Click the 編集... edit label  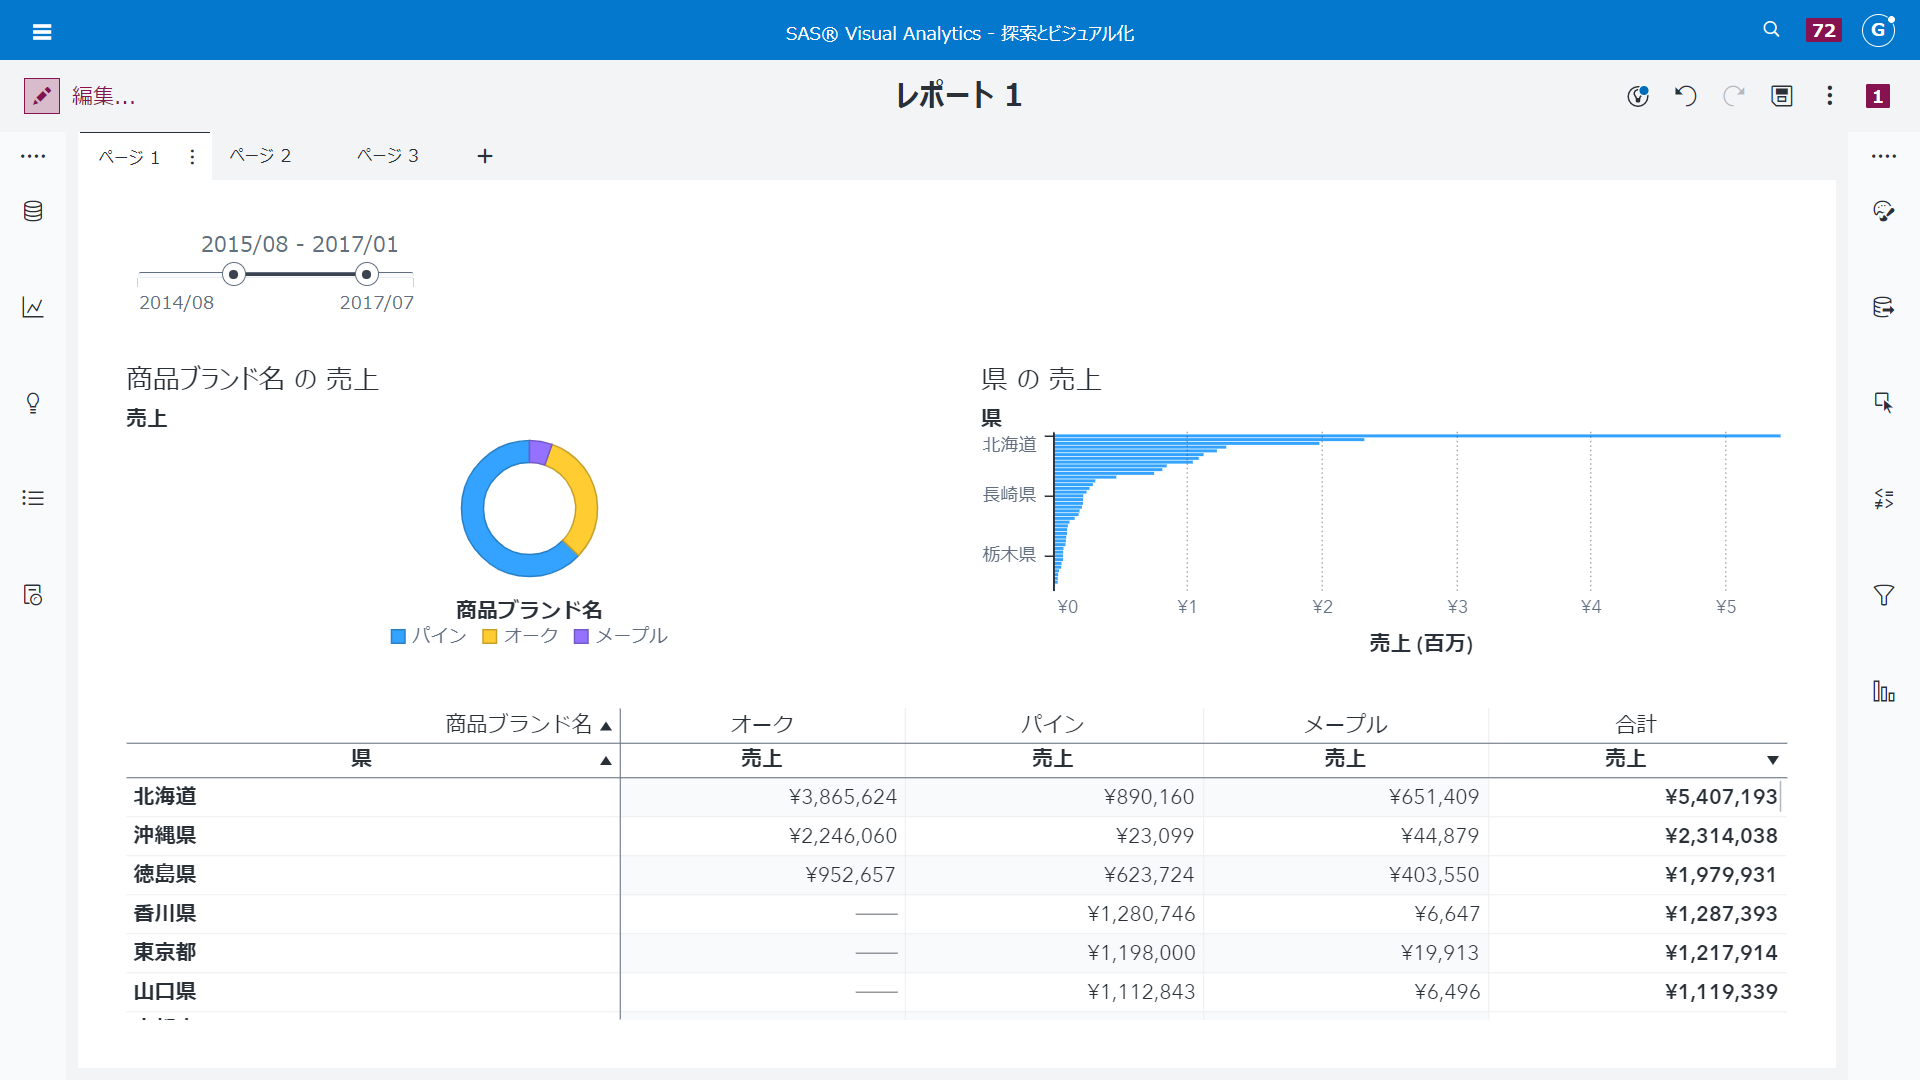pos(104,96)
